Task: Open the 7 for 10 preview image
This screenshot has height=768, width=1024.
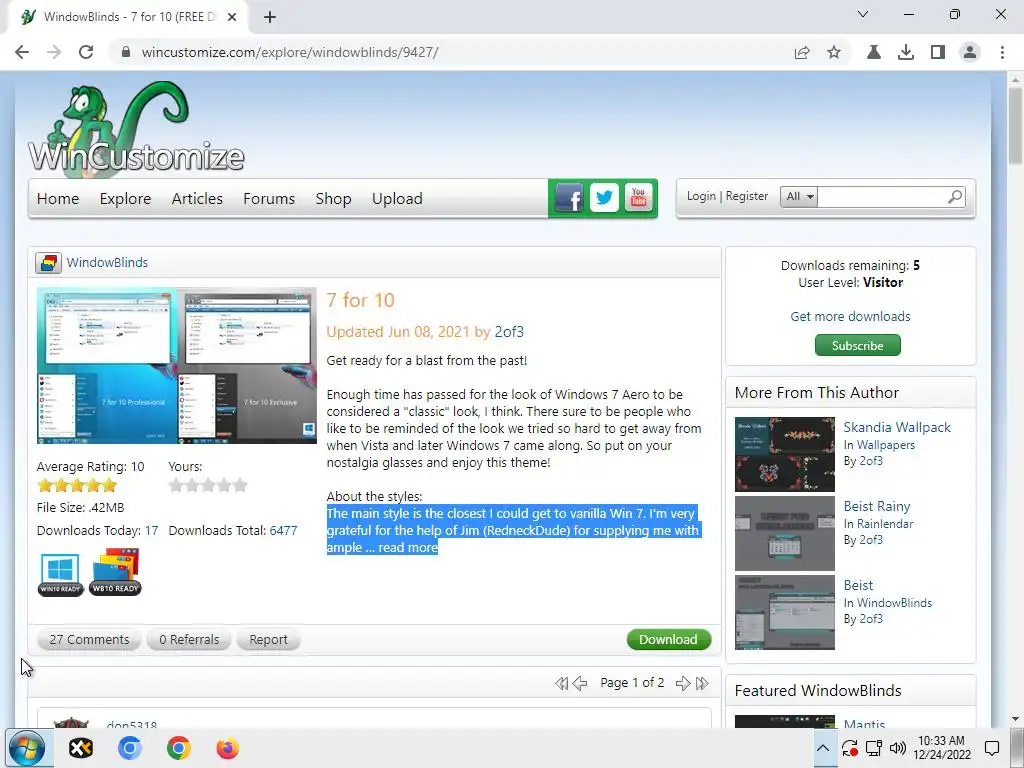Action: (x=176, y=366)
